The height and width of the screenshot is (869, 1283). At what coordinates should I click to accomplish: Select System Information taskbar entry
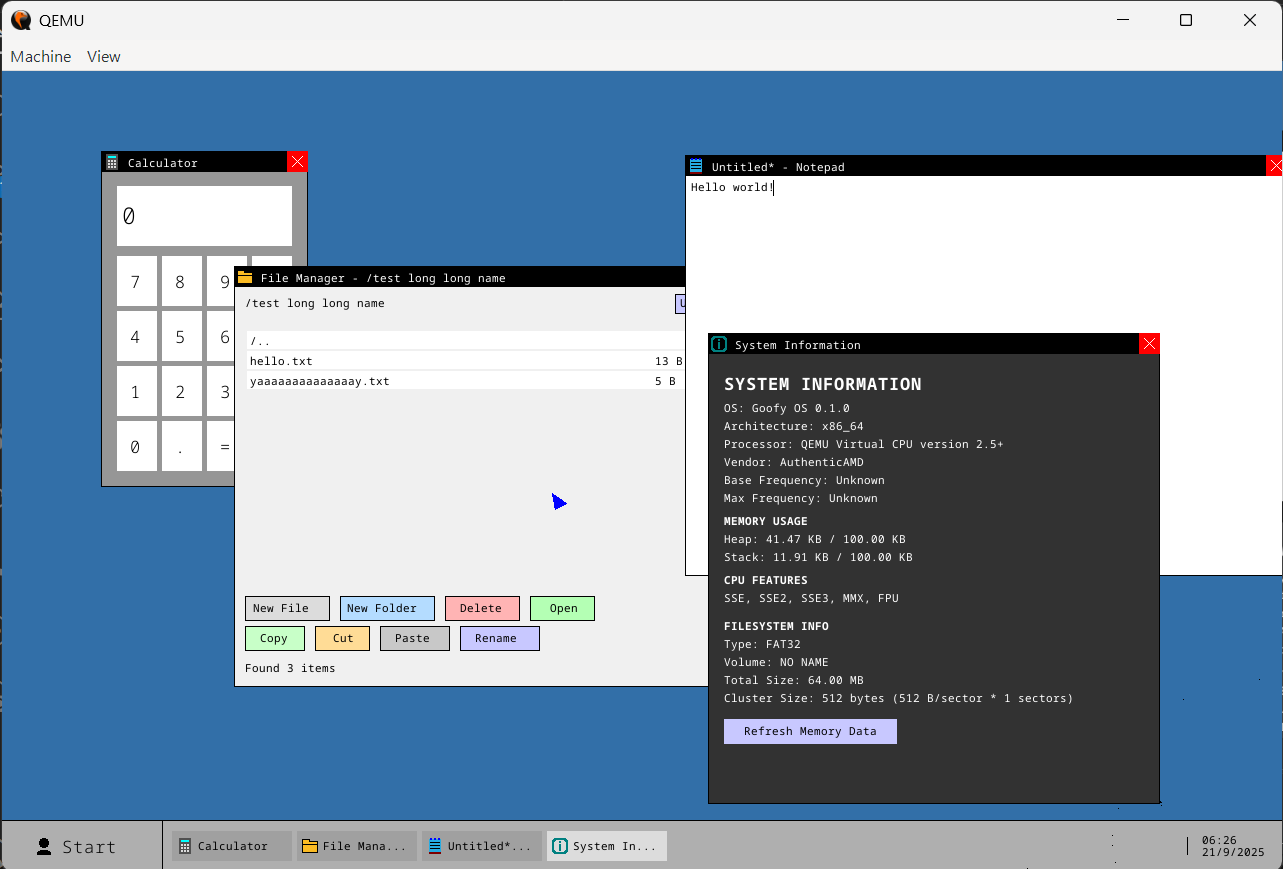click(x=607, y=846)
